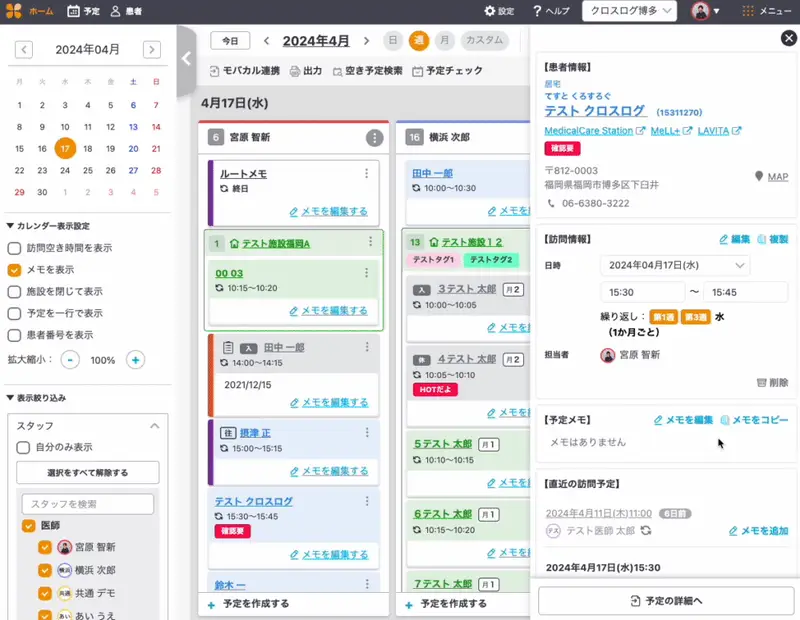Viewport: 800px width, 620px height.
Task: Go to next period next to 2024年4月
Action: pos(366,41)
